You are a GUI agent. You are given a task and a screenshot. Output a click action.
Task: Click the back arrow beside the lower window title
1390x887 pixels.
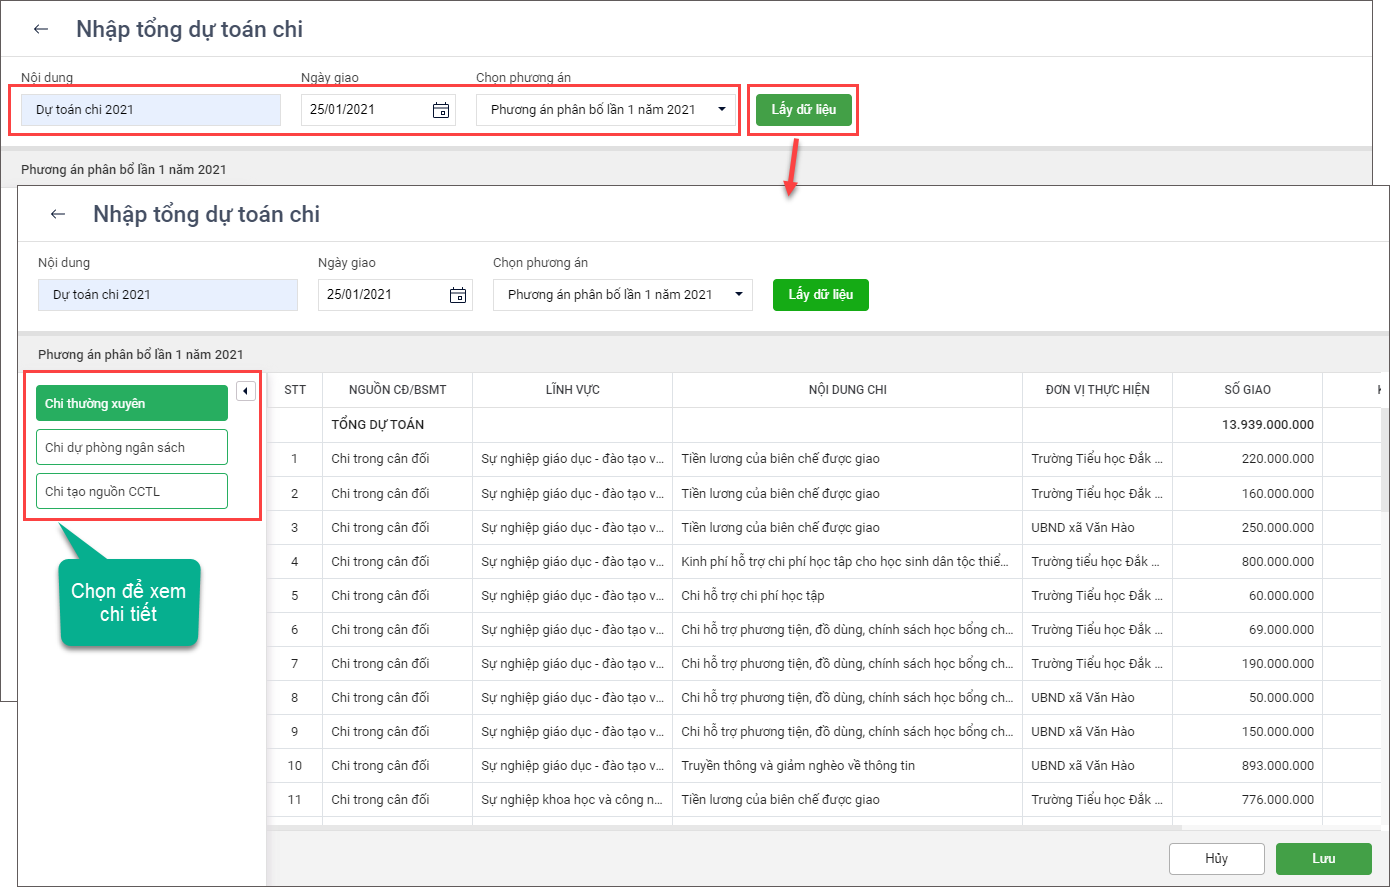coord(58,214)
